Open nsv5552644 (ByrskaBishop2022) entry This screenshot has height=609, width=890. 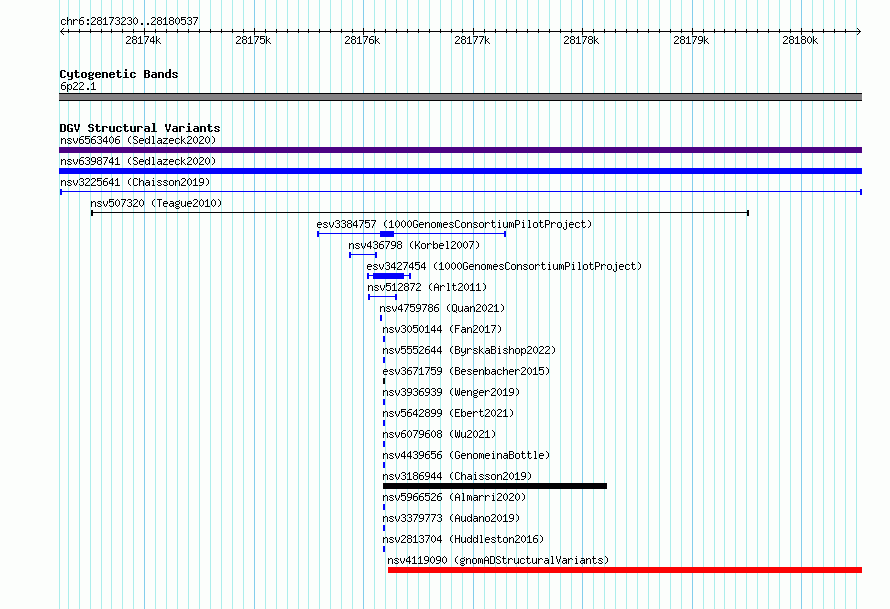[469, 350]
